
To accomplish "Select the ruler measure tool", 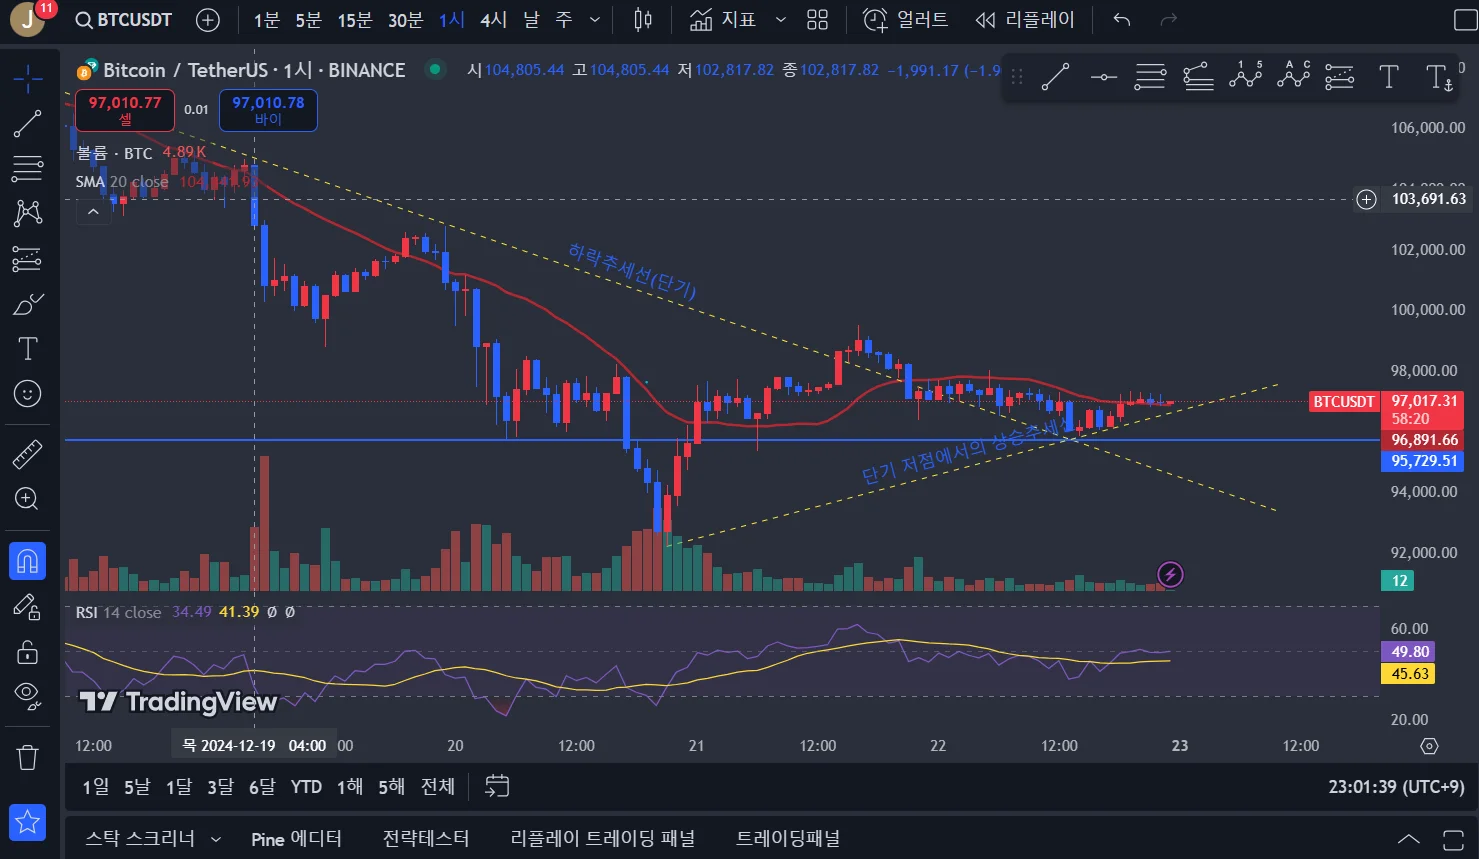I will (27, 454).
